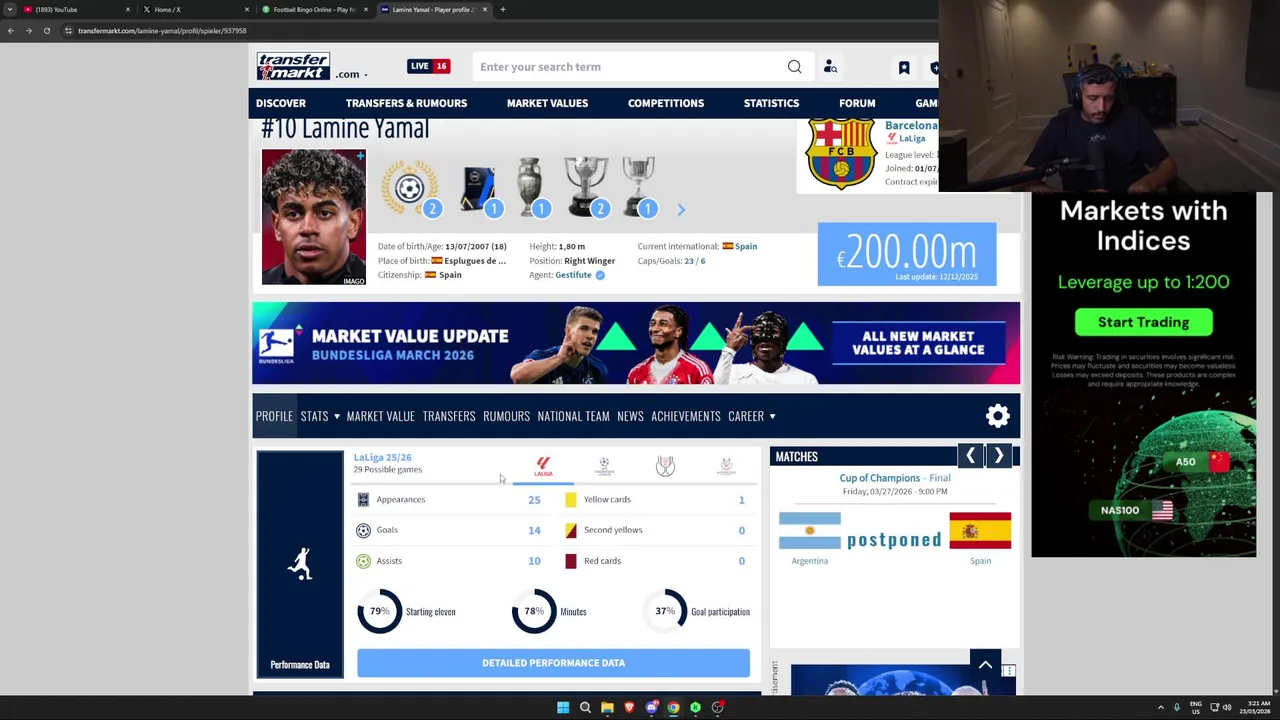This screenshot has width=1280, height=720.
Task: Select the Copa del Rey logo tab
Action: click(665, 466)
